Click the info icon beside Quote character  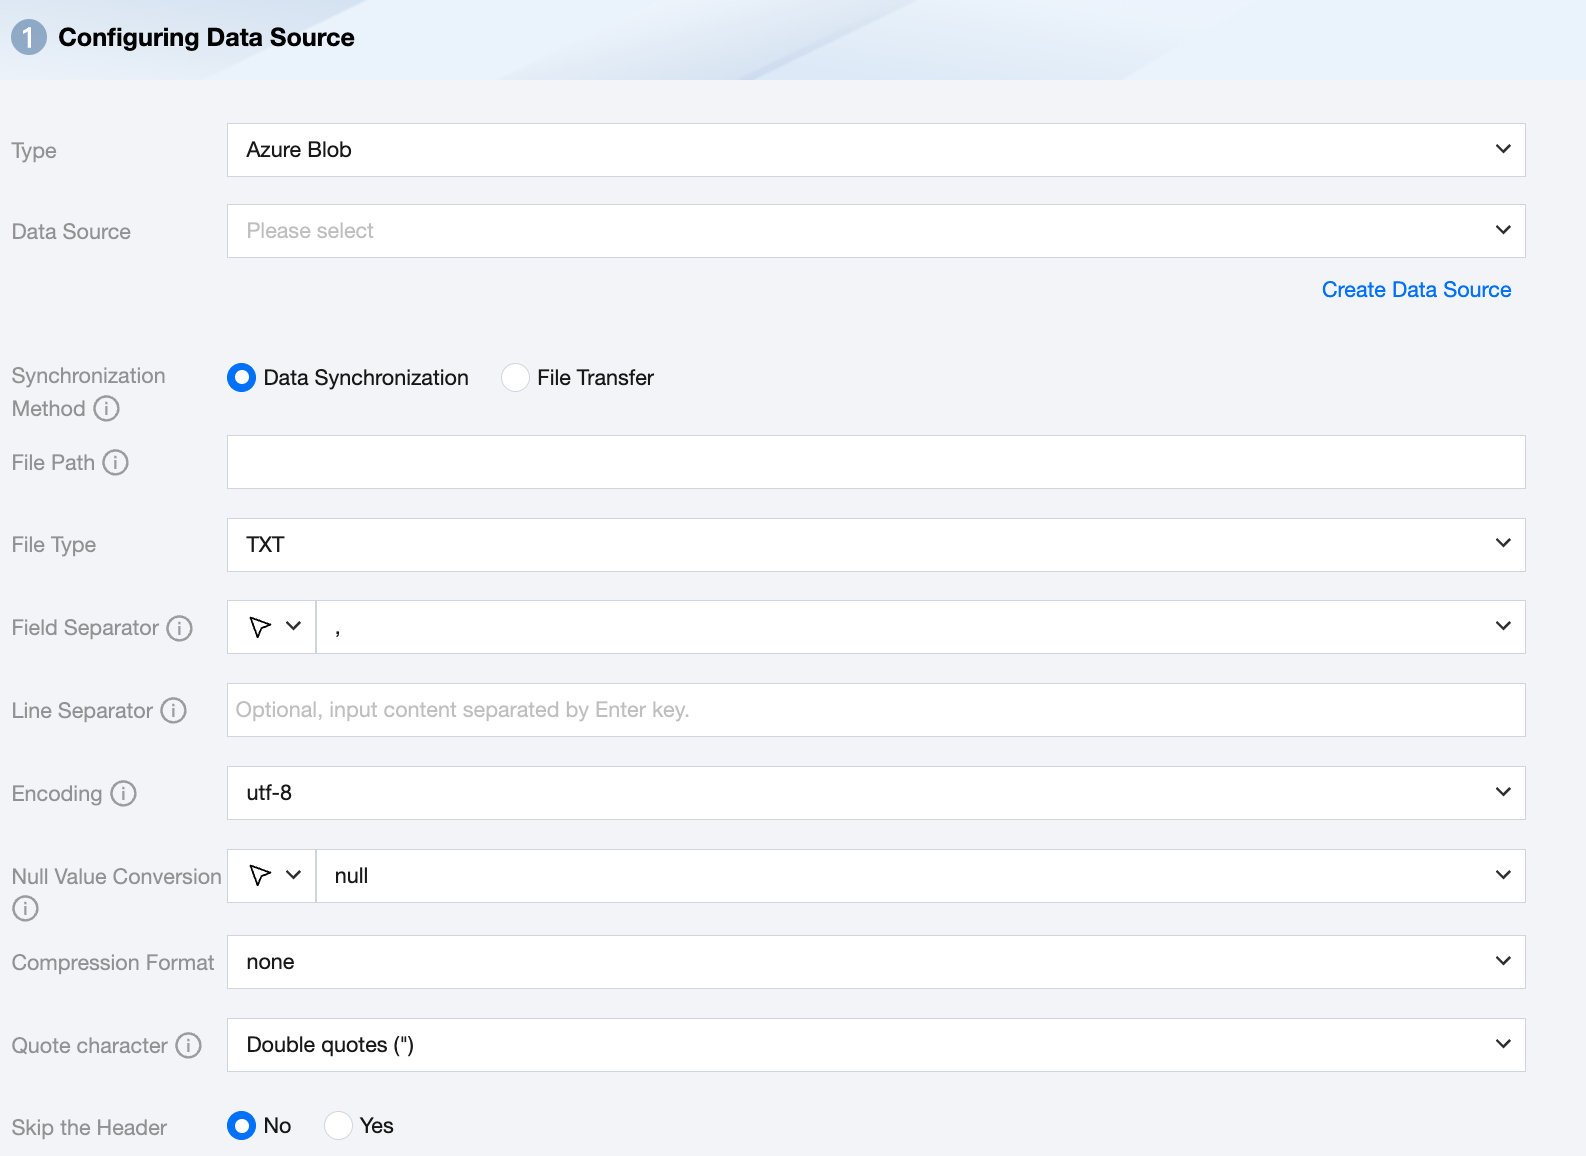[189, 1046]
